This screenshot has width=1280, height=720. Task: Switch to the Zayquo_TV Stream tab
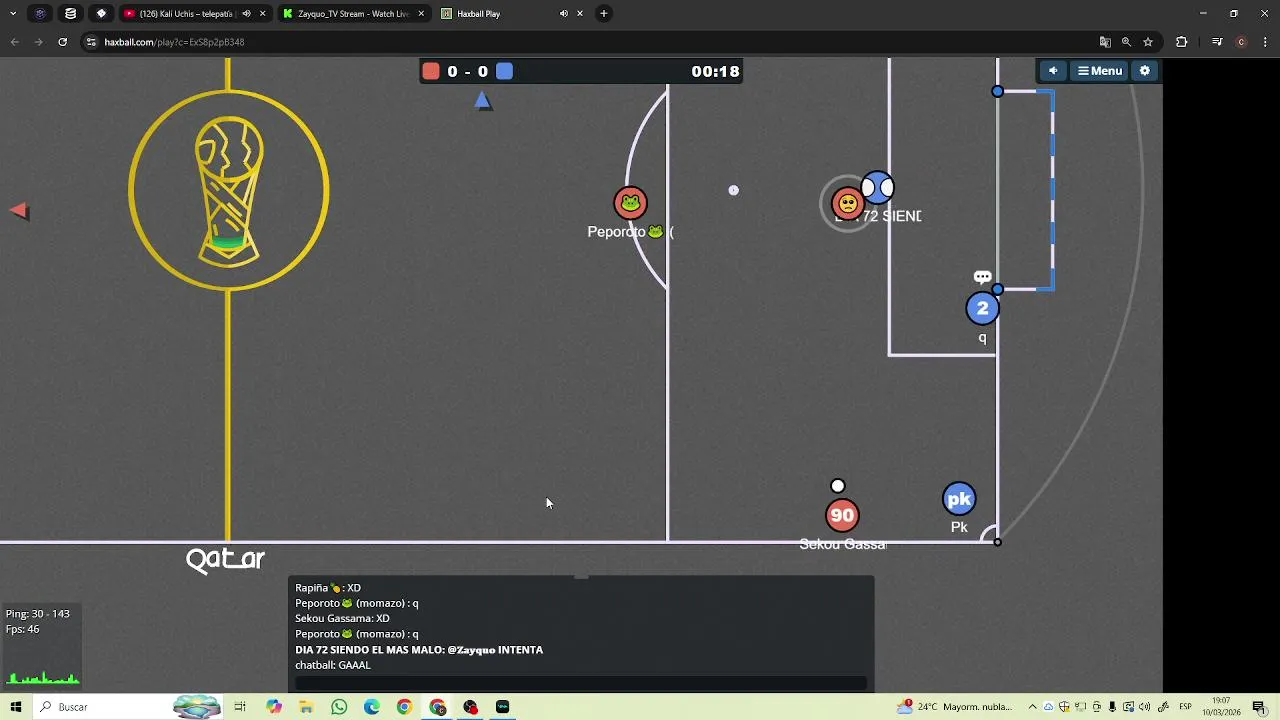coord(353,14)
